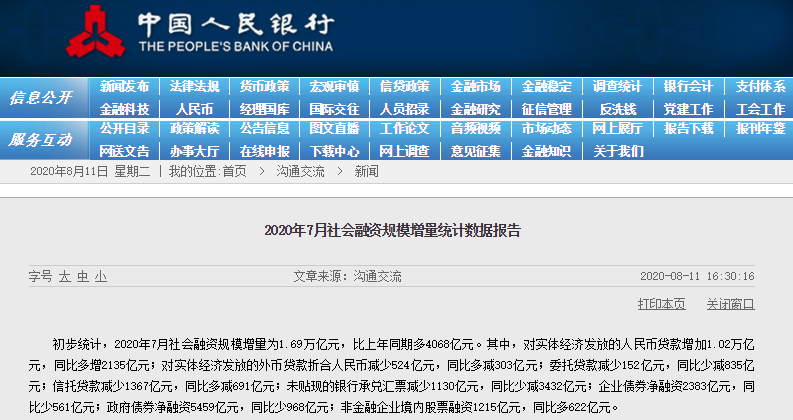The image size is (793, 420).
Task: Go to 银行会计 section
Action: 688,87
